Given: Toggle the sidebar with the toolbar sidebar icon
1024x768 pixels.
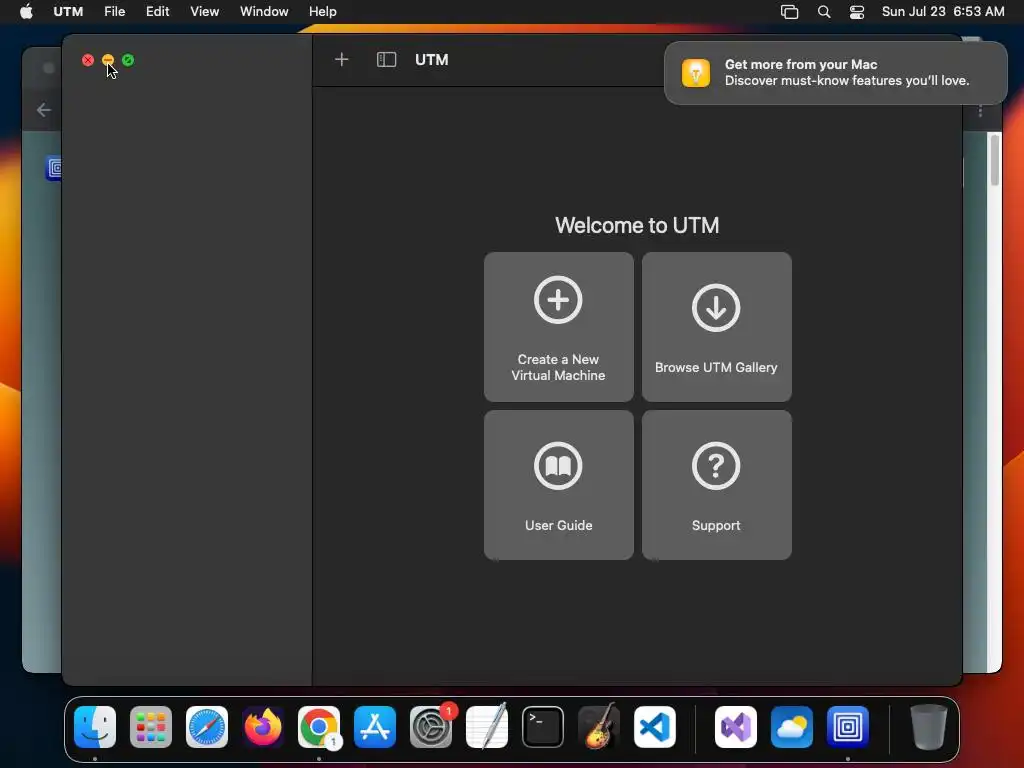Looking at the screenshot, I should 387,60.
